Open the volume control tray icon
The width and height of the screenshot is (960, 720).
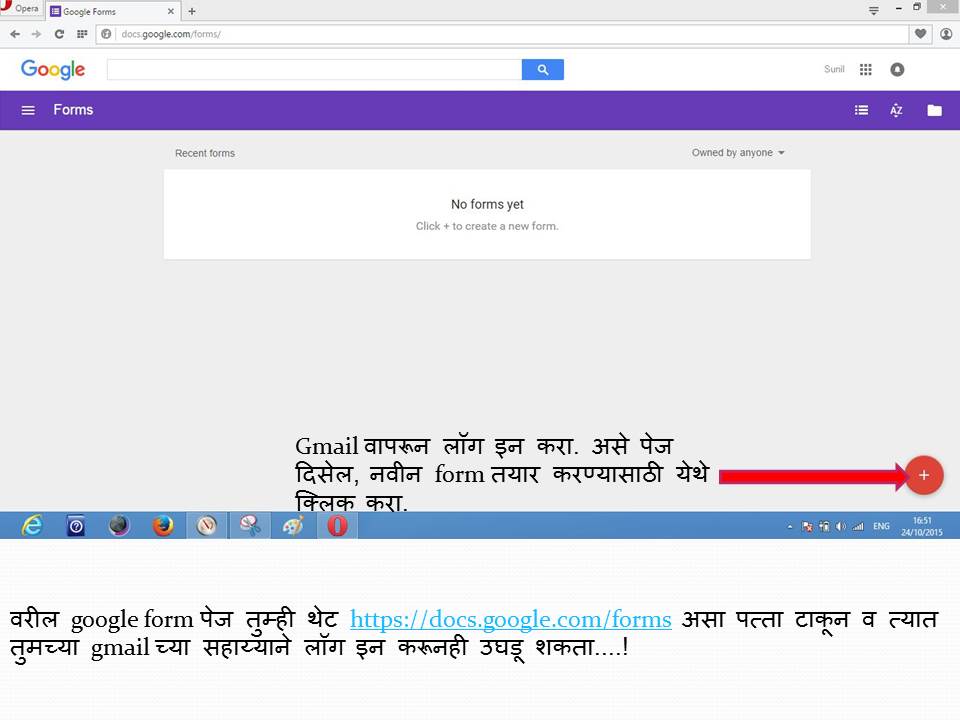point(841,526)
